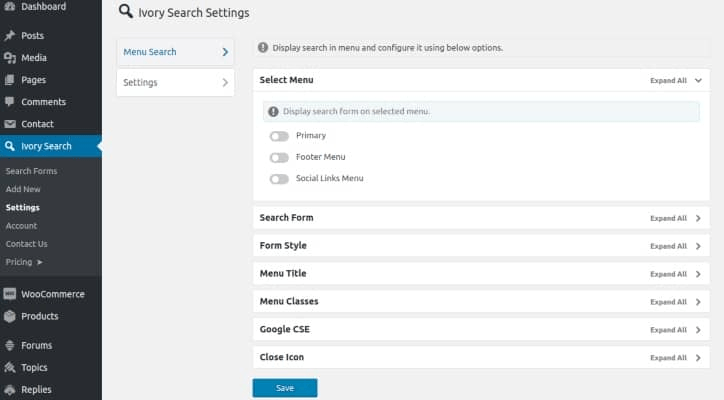Expand the Form Style section chevron
The width and height of the screenshot is (724, 400).
click(x=698, y=246)
